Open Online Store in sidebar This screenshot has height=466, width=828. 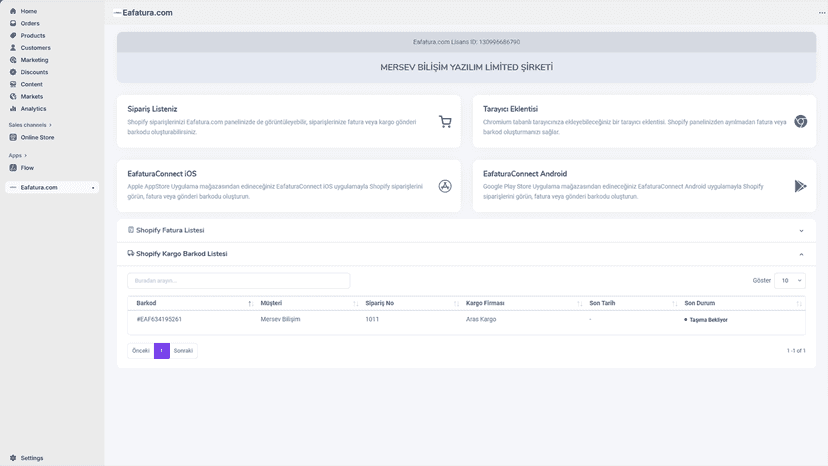(x=37, y=137)
